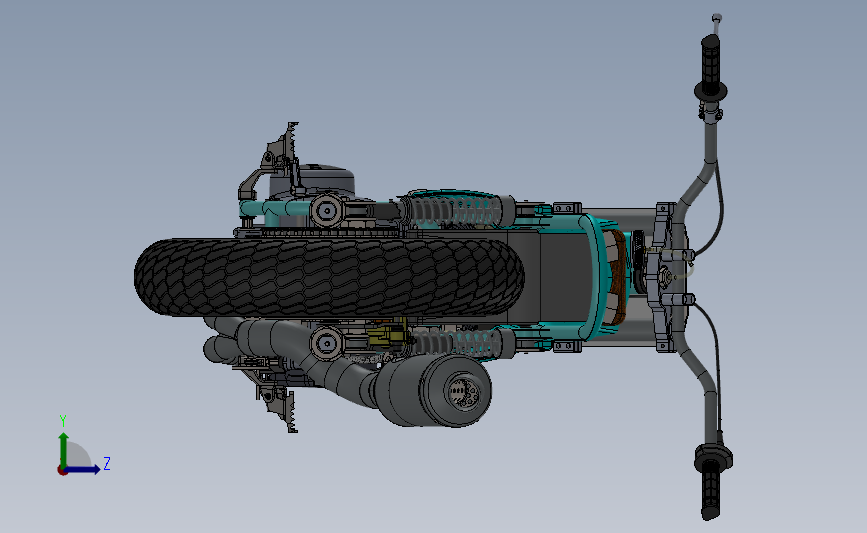
Task: Click the green Y axis arrow of the triad
Action: (x=64, y=449)
